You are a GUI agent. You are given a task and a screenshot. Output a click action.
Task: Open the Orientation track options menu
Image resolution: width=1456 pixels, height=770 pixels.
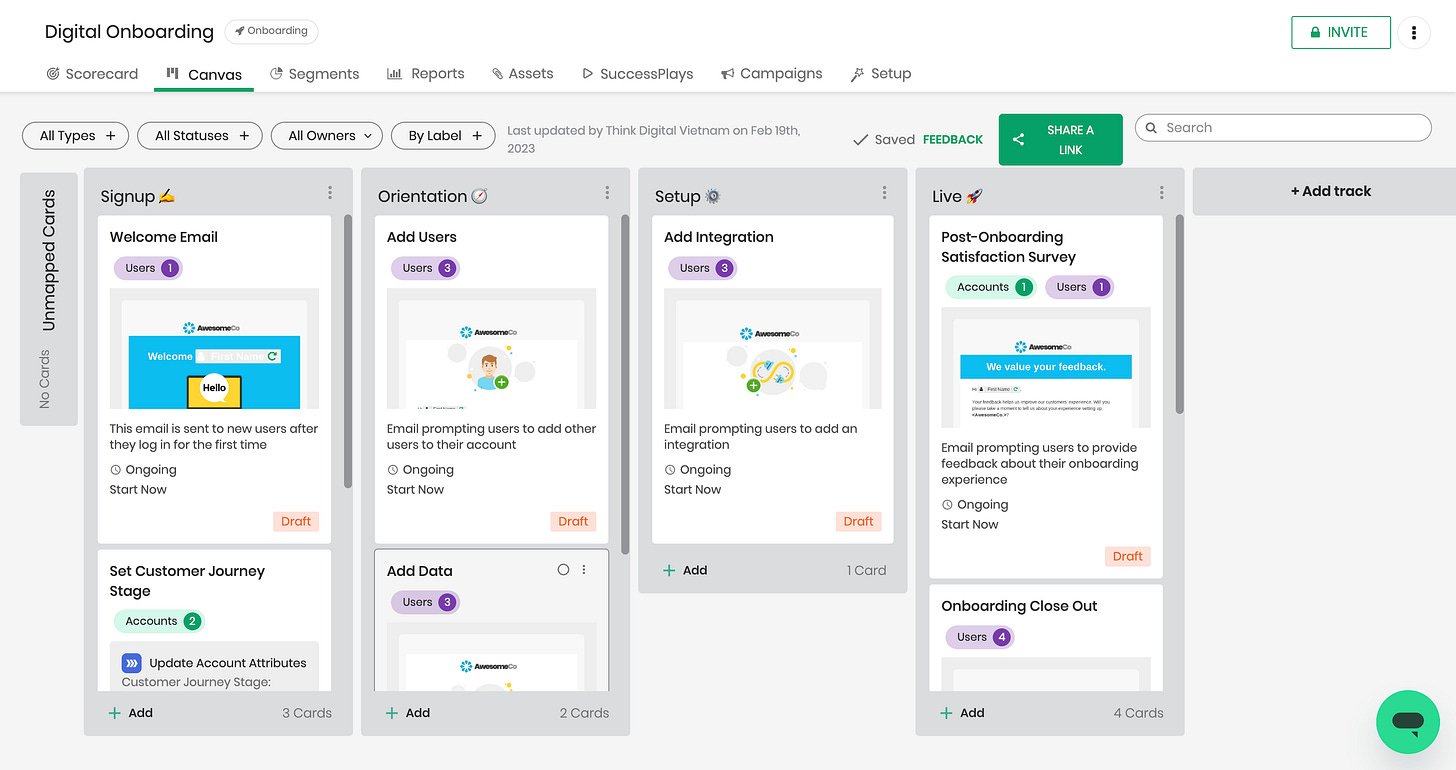(607, 193)
